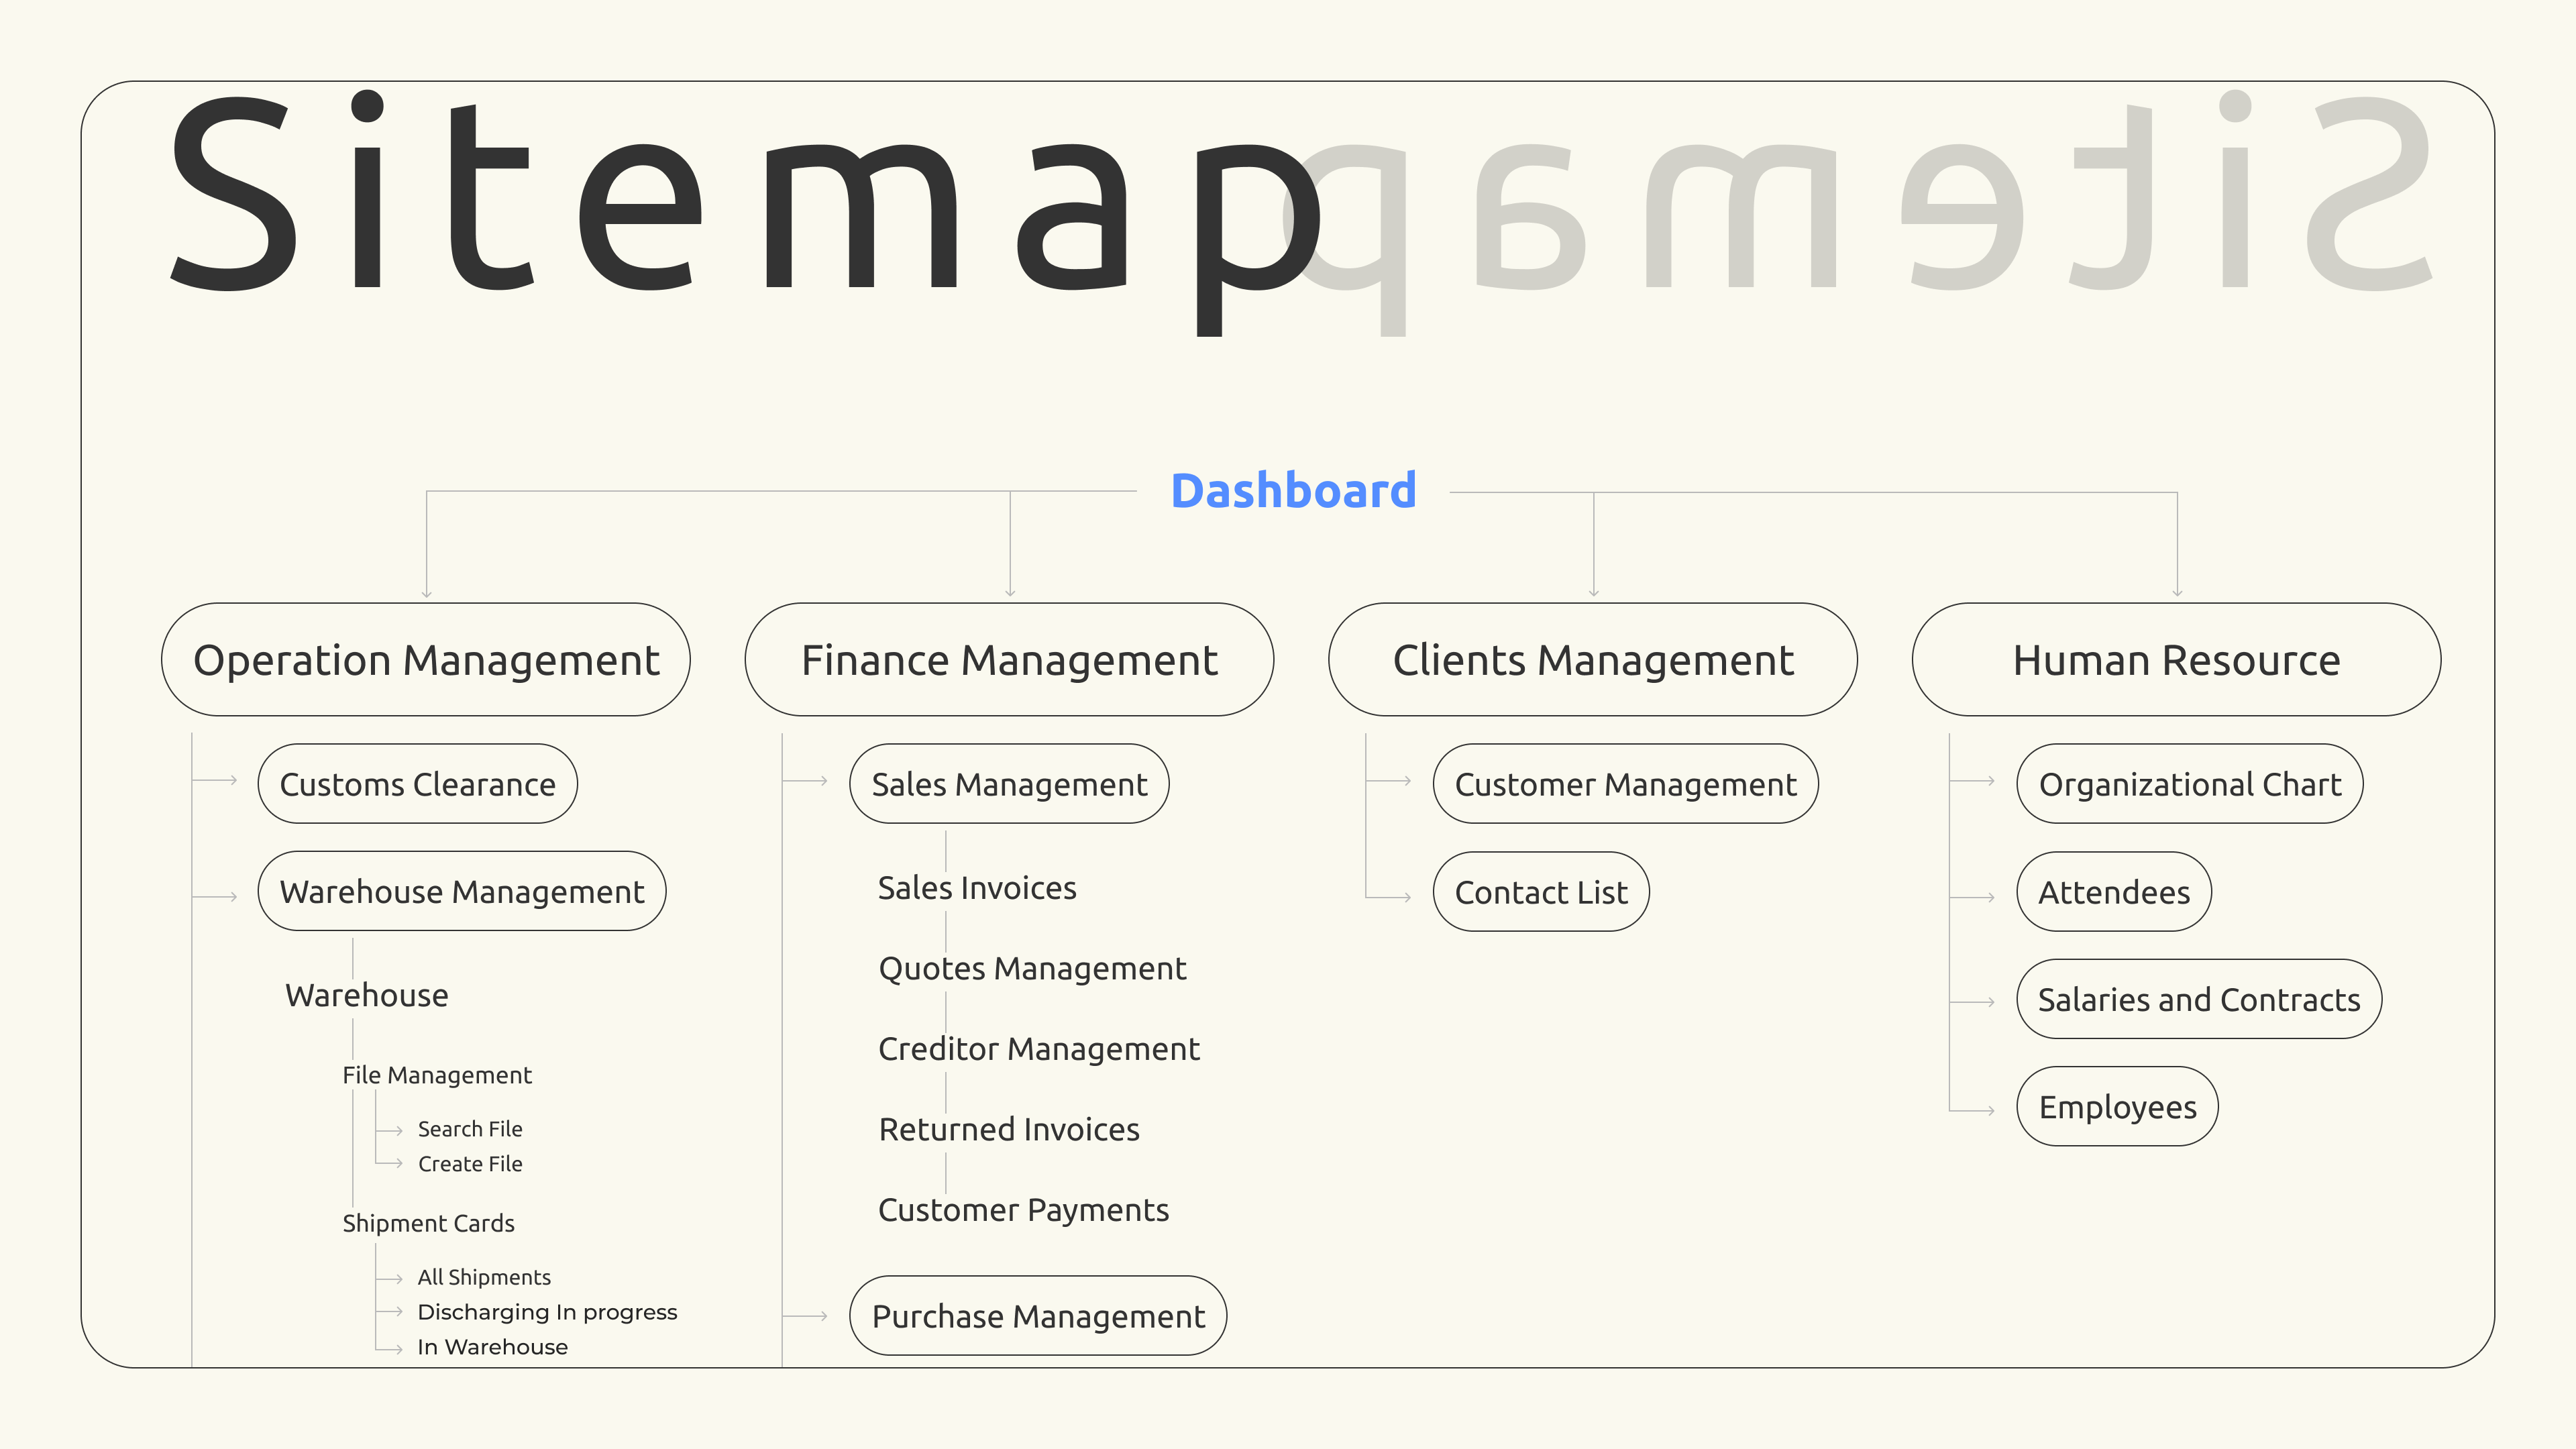Click the Dashboard heading link
Screen dimensions: 2576x1449
coord(1293,491)
